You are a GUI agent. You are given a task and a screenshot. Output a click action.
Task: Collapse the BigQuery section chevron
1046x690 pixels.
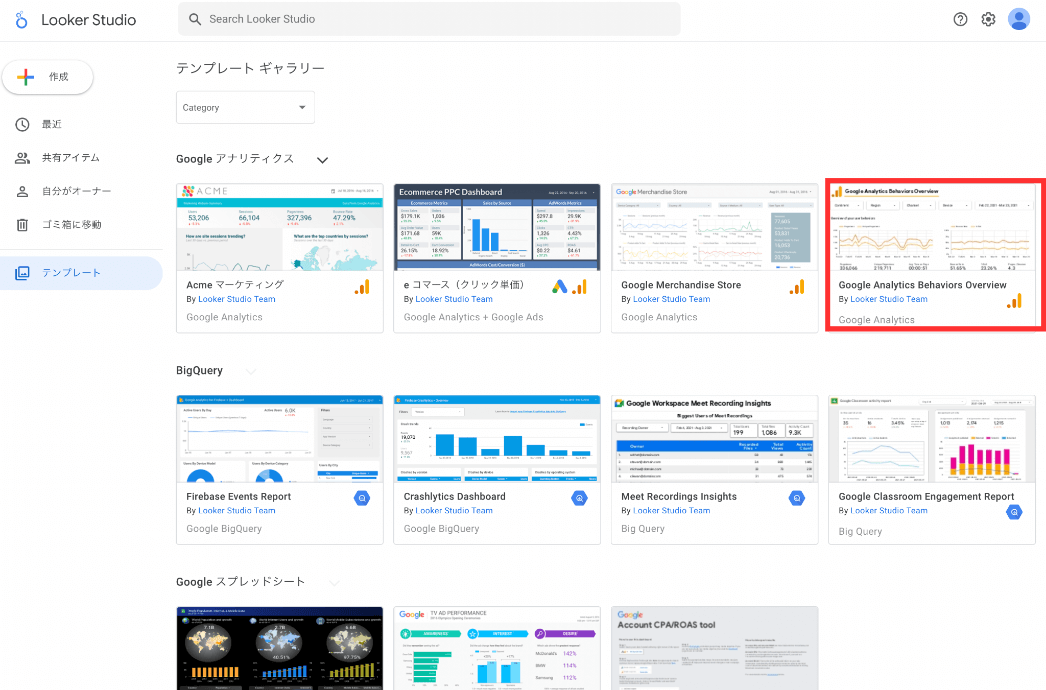250,371
